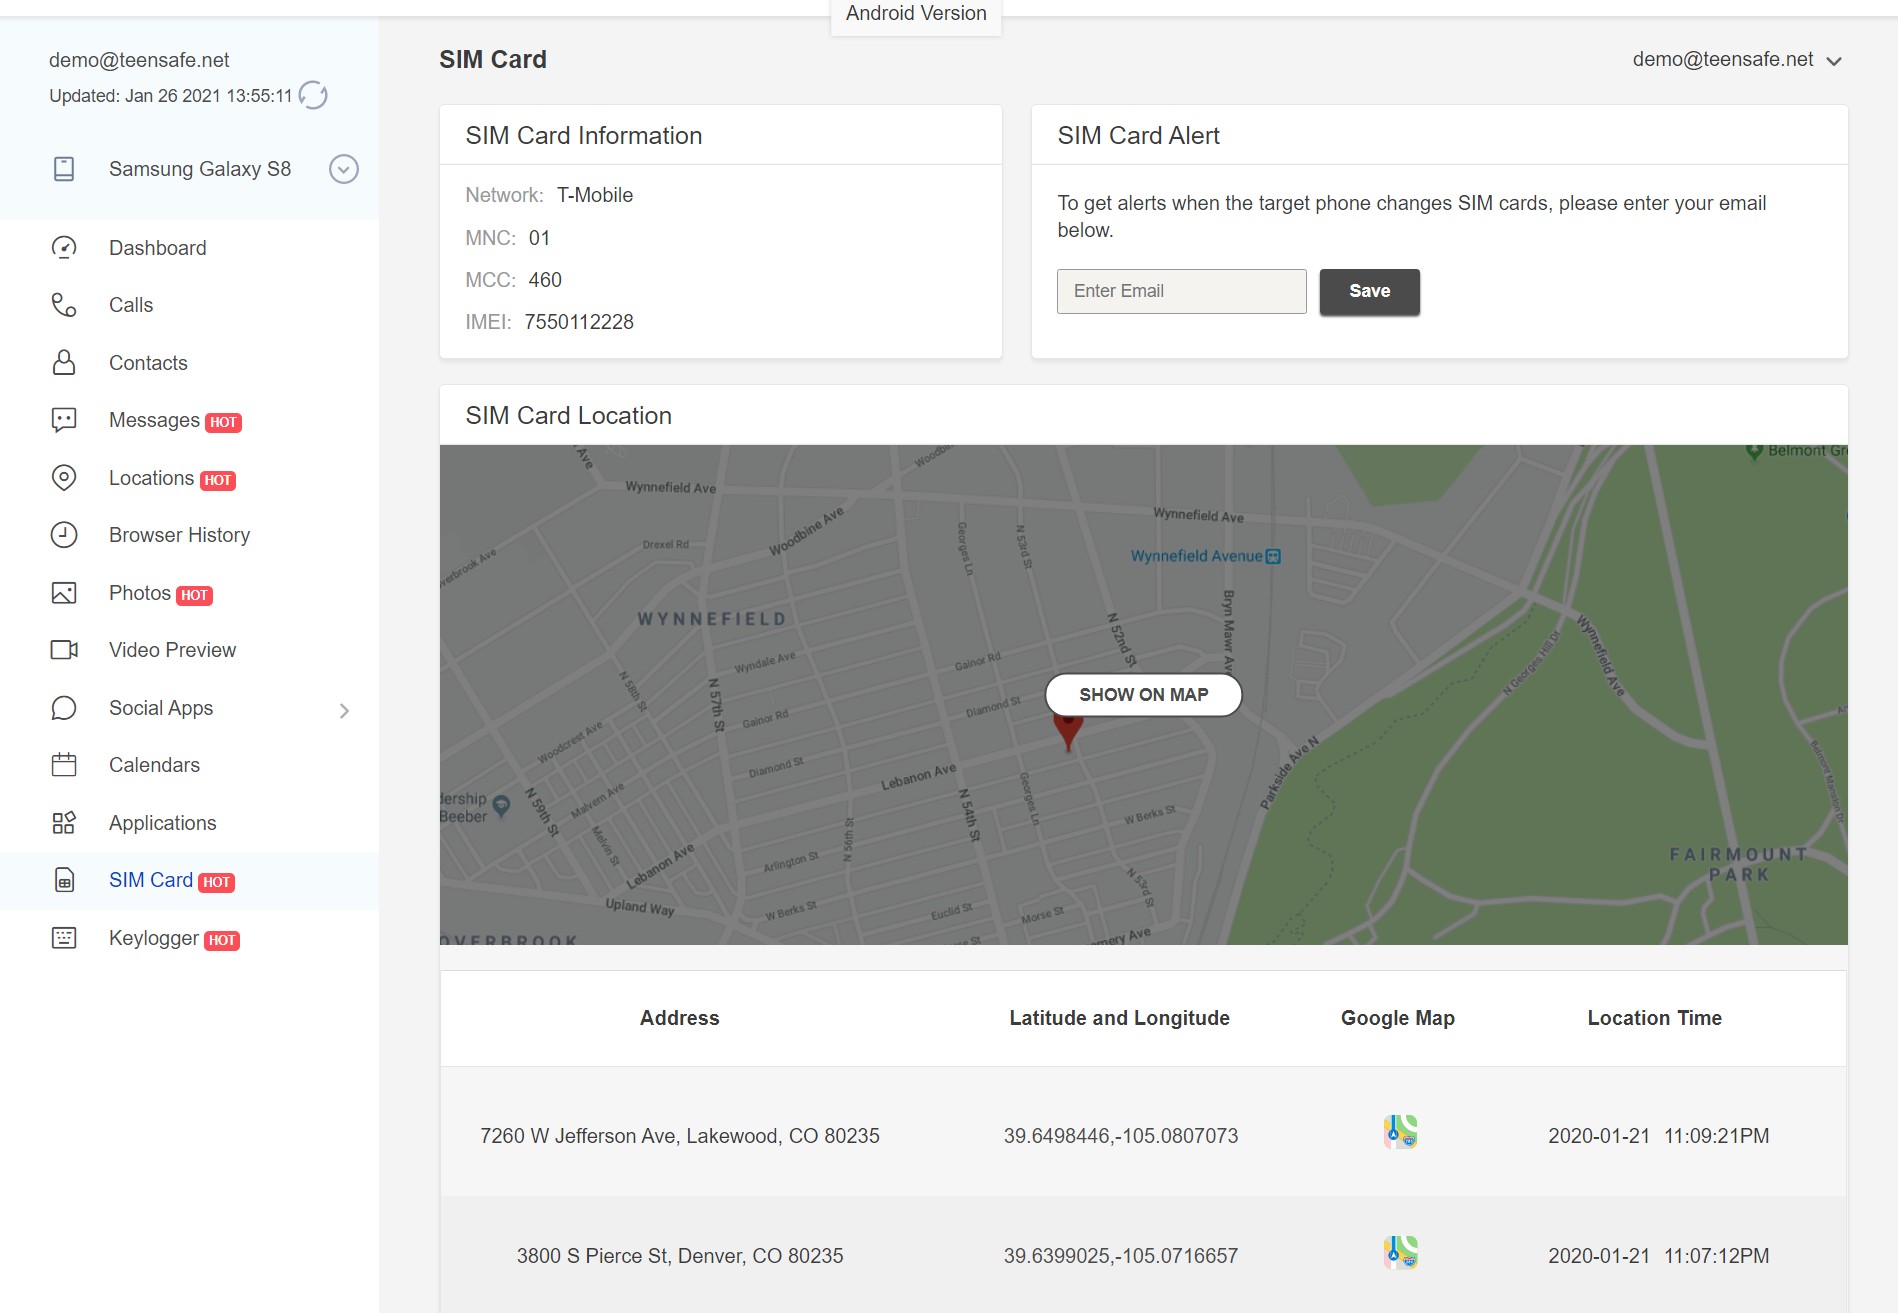Click the red location pin on map
This screenshot has width=1898, height=1313.
1068,732
